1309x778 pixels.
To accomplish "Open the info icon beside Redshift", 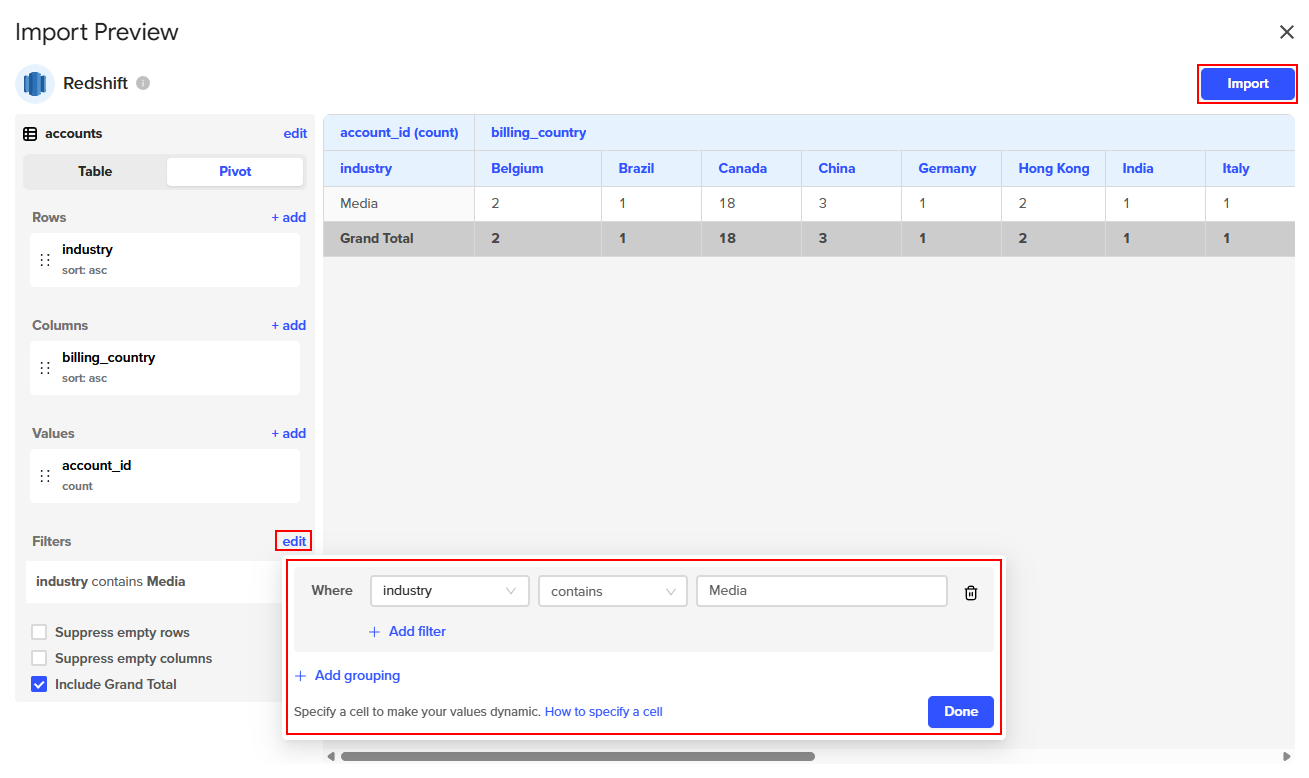I will pos(143,83).
